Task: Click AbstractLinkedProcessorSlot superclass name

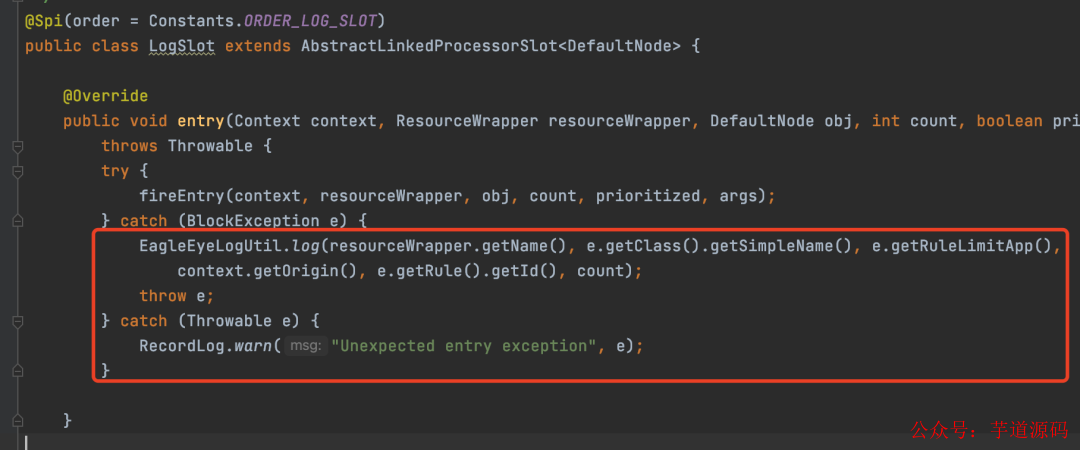Action: (x=429, y=46)
